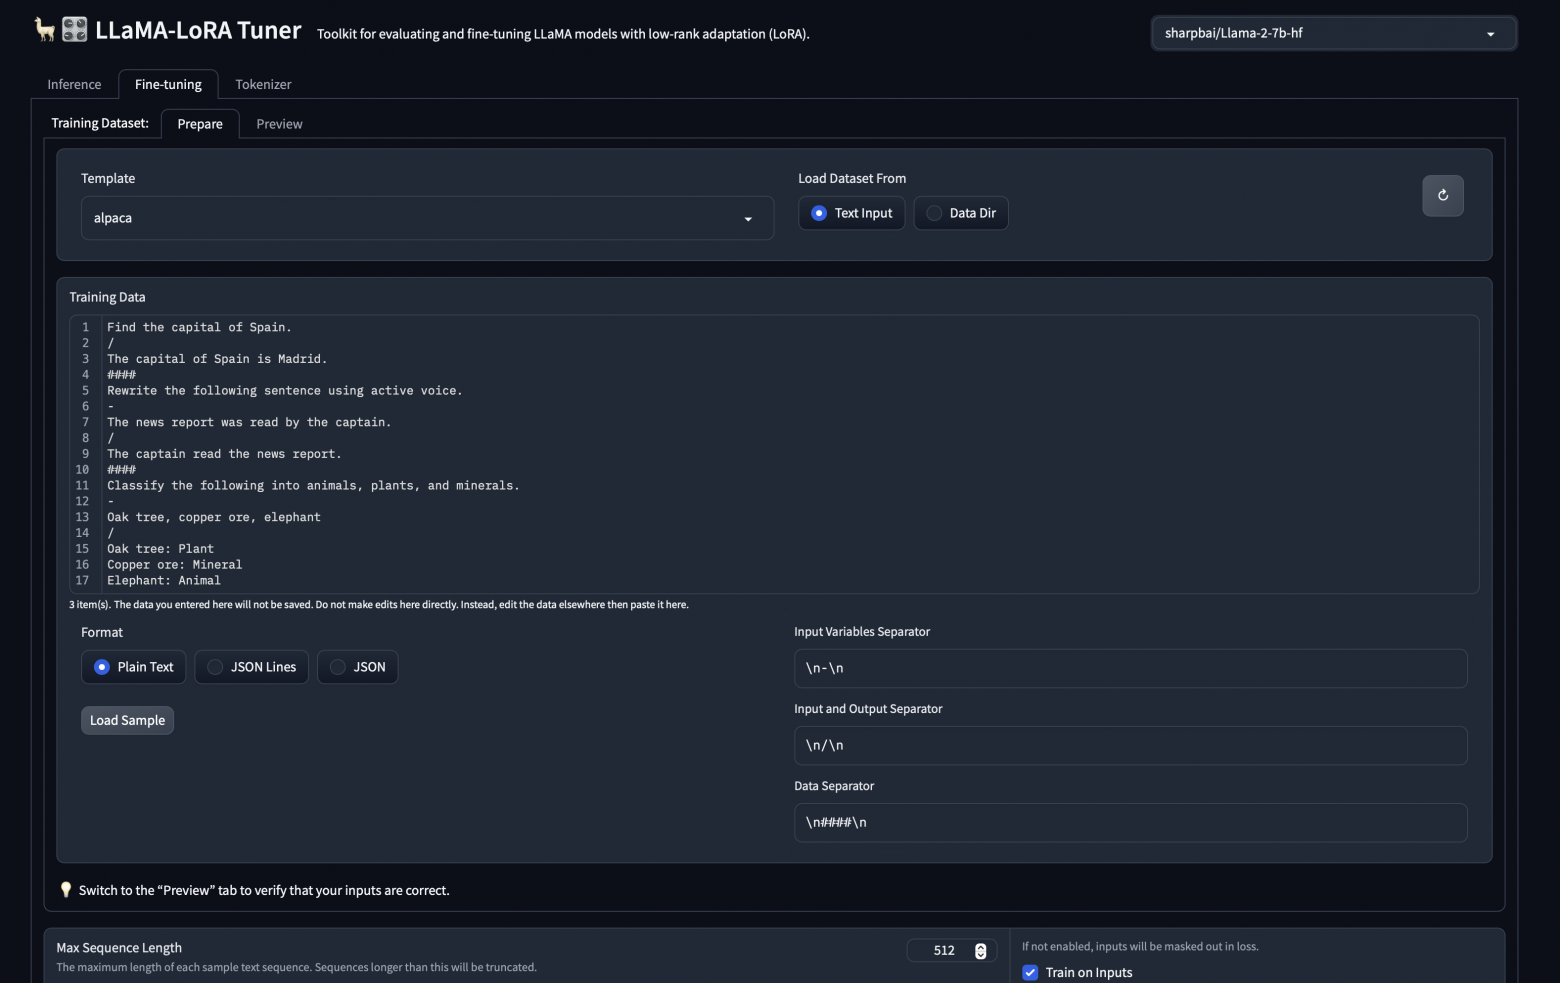Open the Tokenizer tab

[263, 84]
